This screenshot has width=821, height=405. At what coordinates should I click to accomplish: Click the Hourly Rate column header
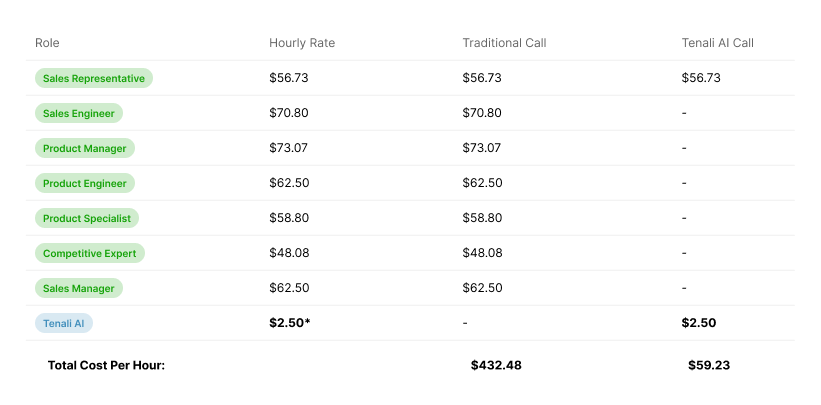302,43
